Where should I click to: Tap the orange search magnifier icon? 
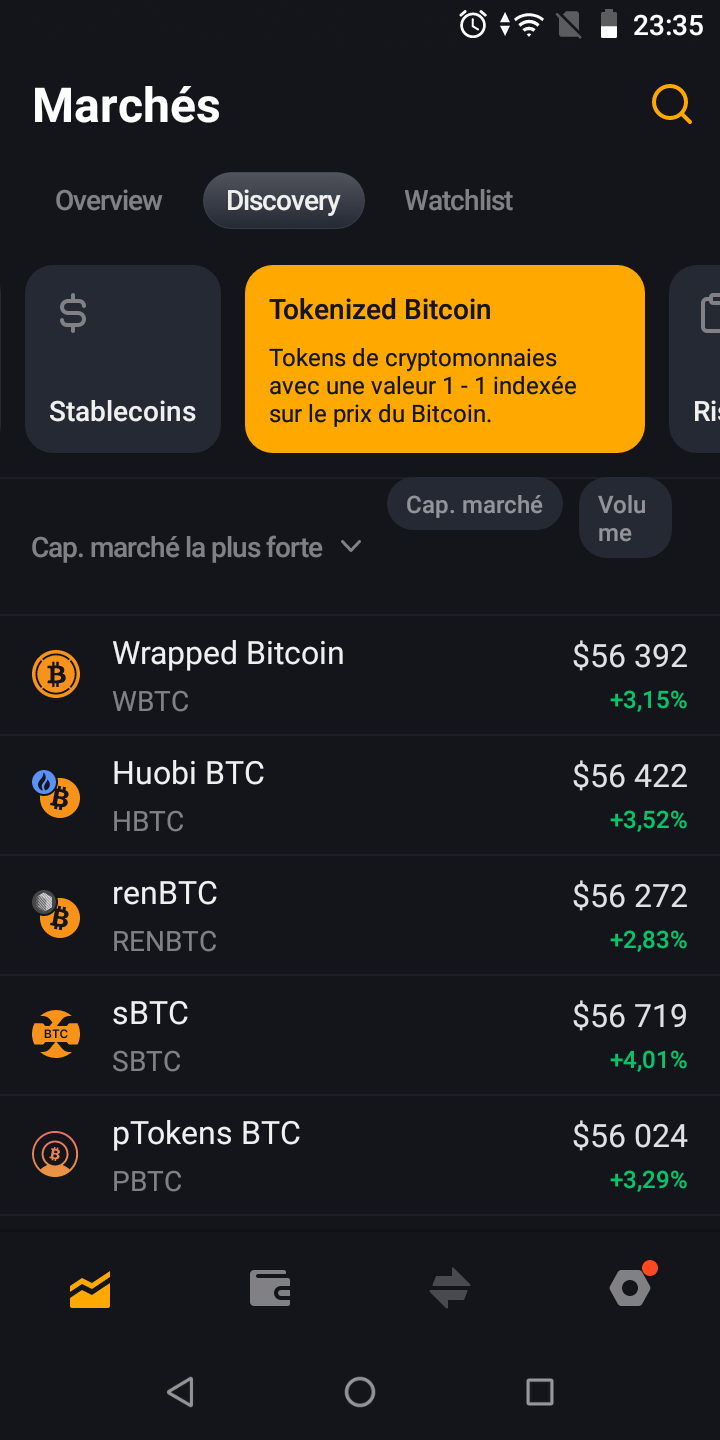coord(671,104)
